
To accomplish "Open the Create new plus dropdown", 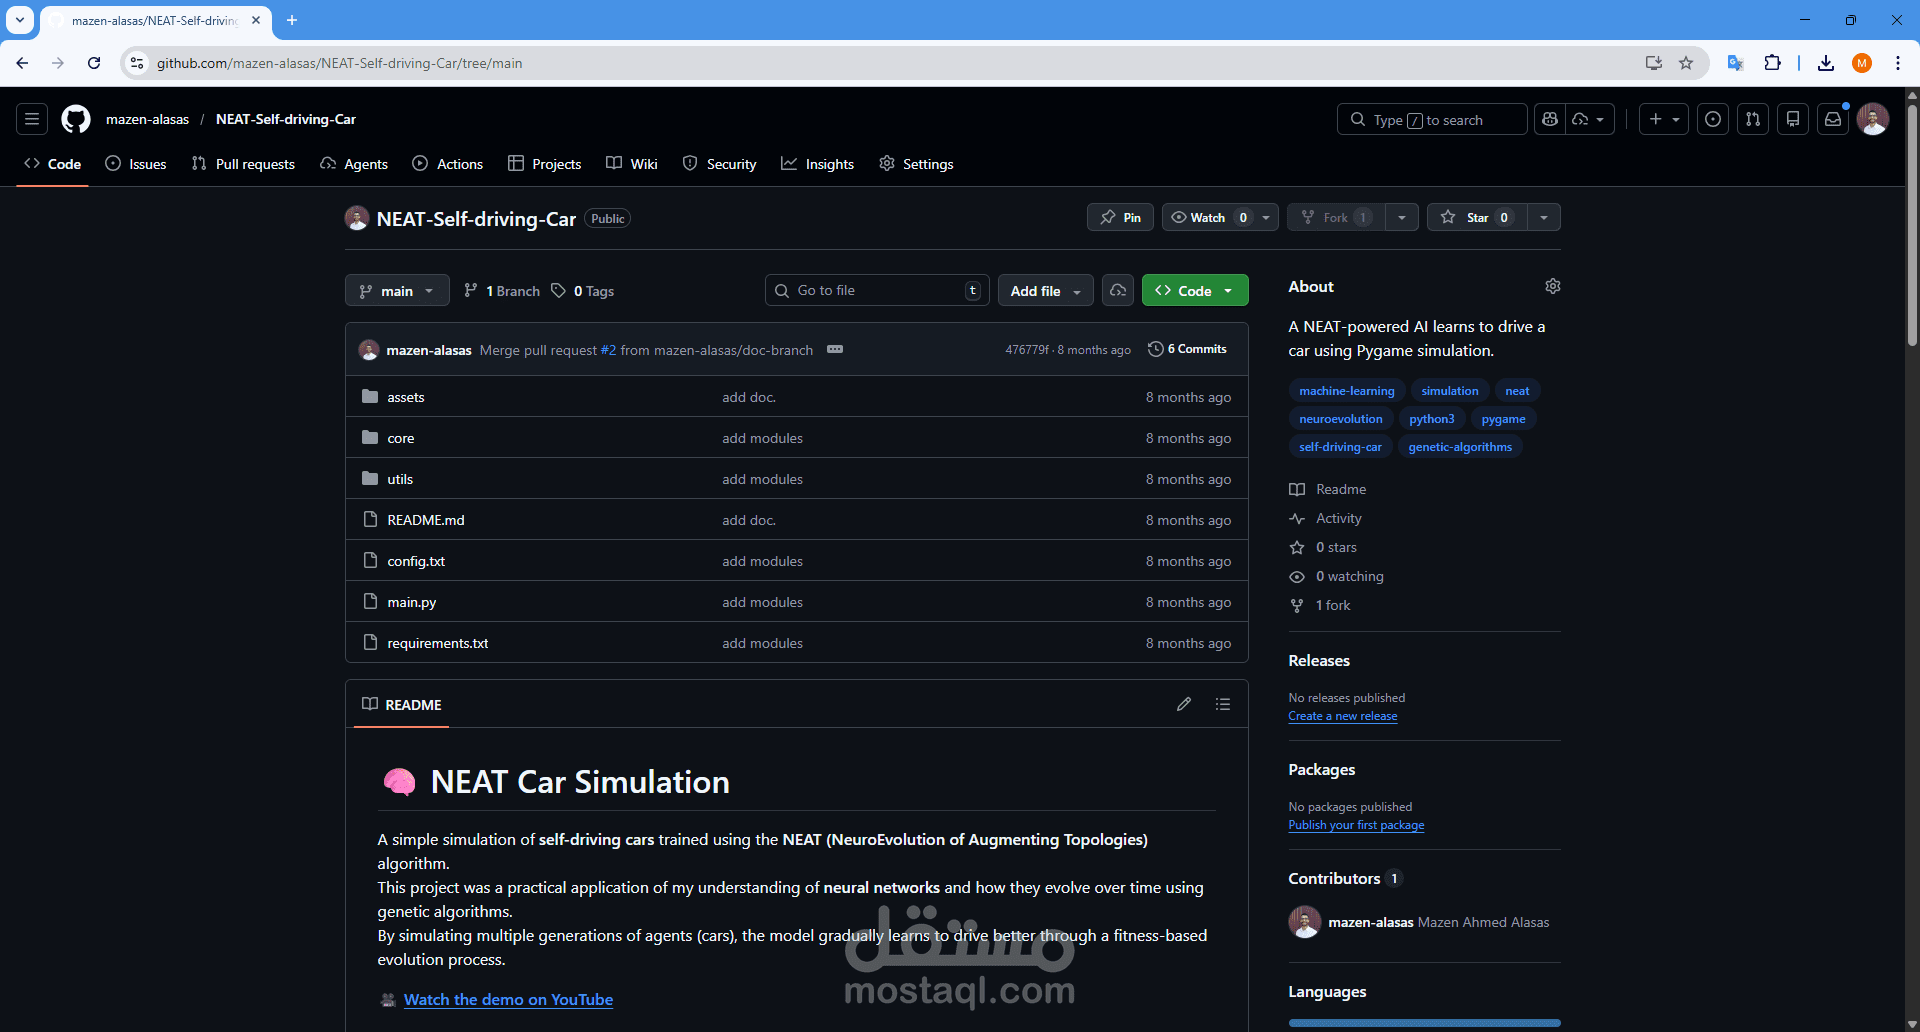I will tap(1664, 119).
